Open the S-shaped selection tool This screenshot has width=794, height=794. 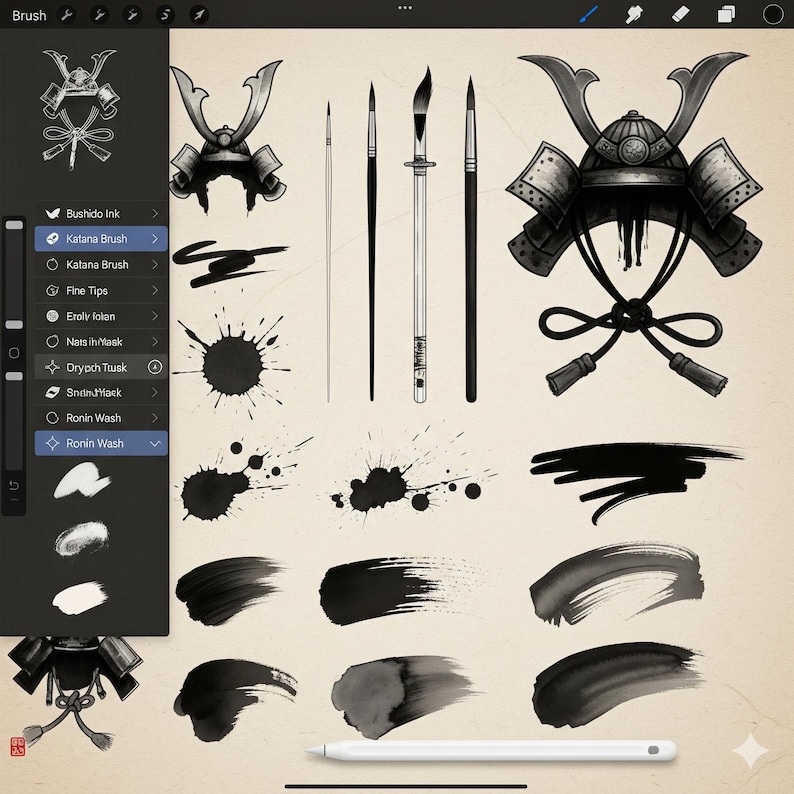165,15
